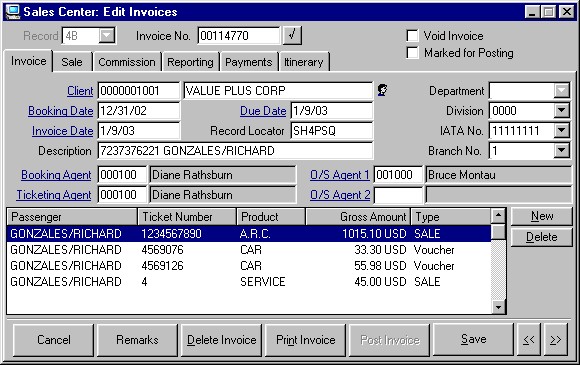Click the Due Date link
Viewport: 580px width, 365px height.
[x=263, y=111]
